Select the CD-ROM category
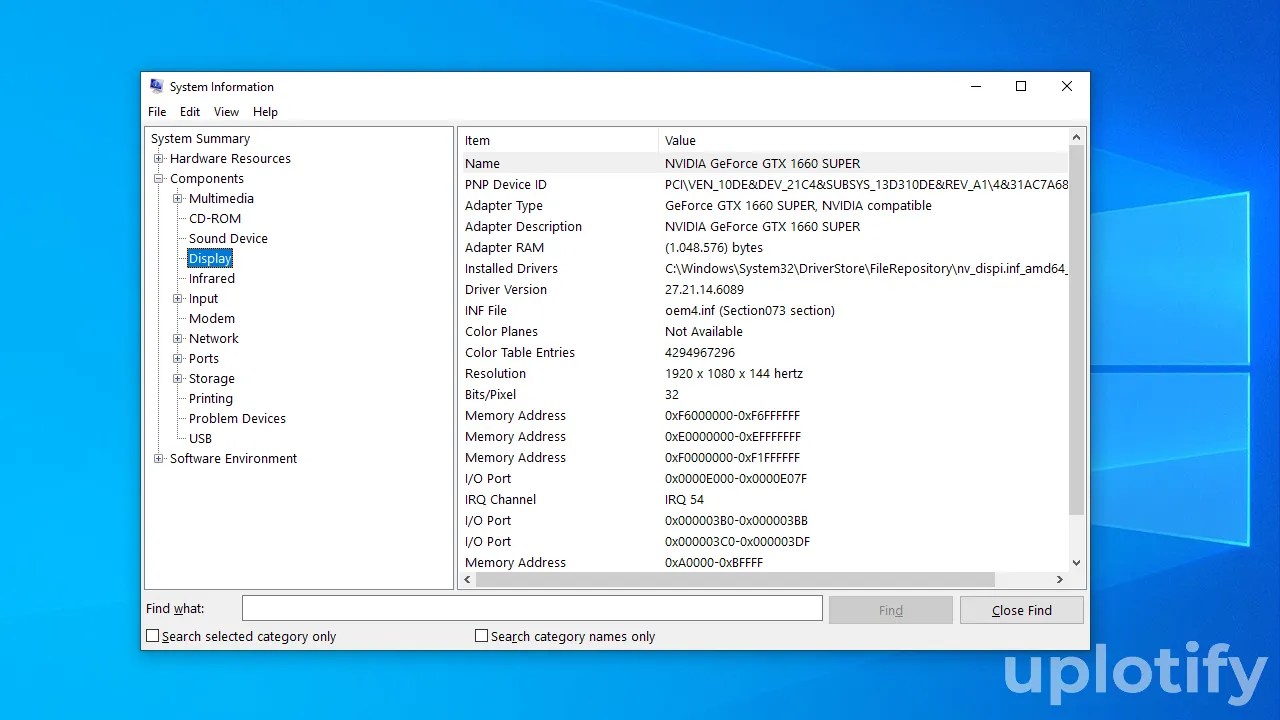The width and height of the screenshot is (1280, 720). [215, 219]
